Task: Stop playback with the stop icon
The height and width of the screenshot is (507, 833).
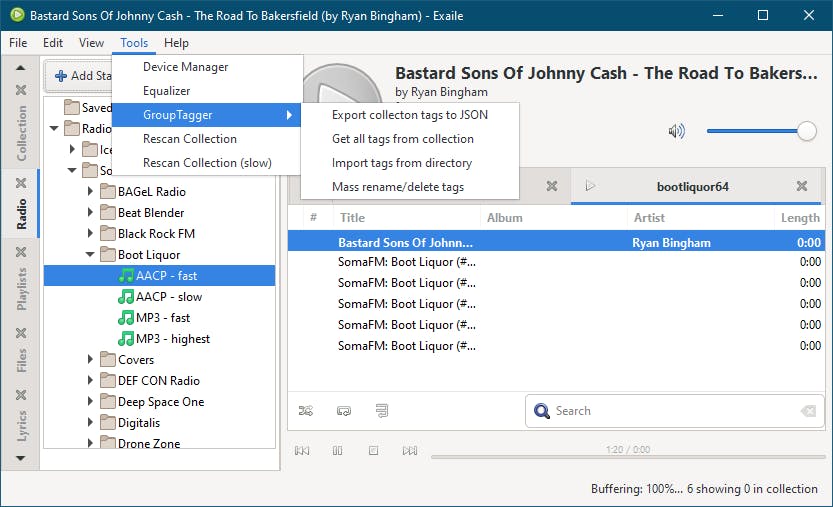Action: (x=373, y=451)
